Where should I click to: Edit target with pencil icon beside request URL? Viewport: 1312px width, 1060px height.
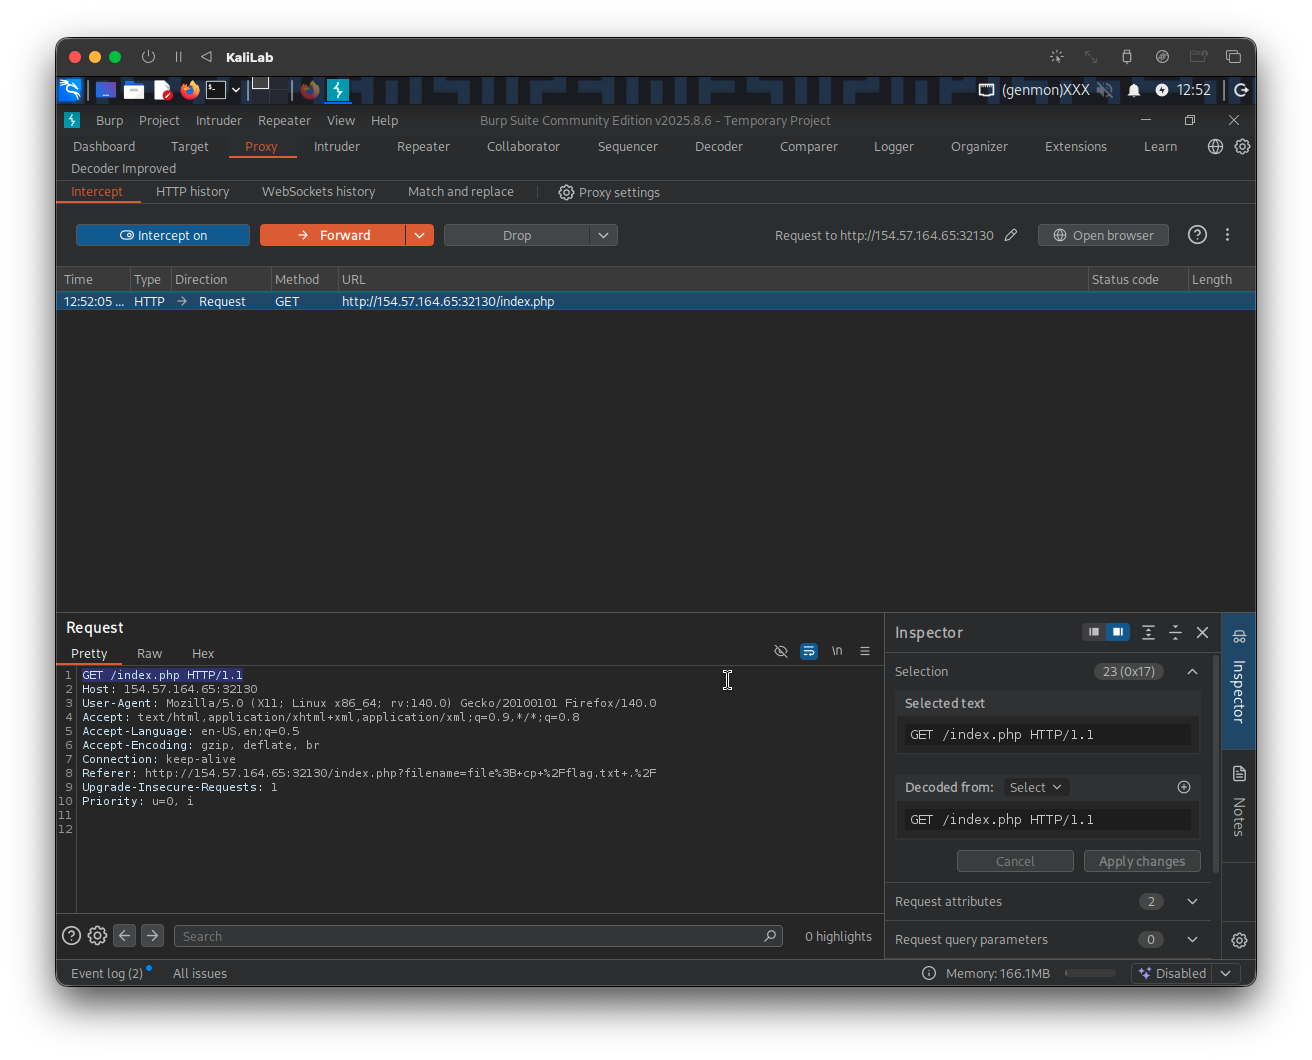[x=1011, y=235]
